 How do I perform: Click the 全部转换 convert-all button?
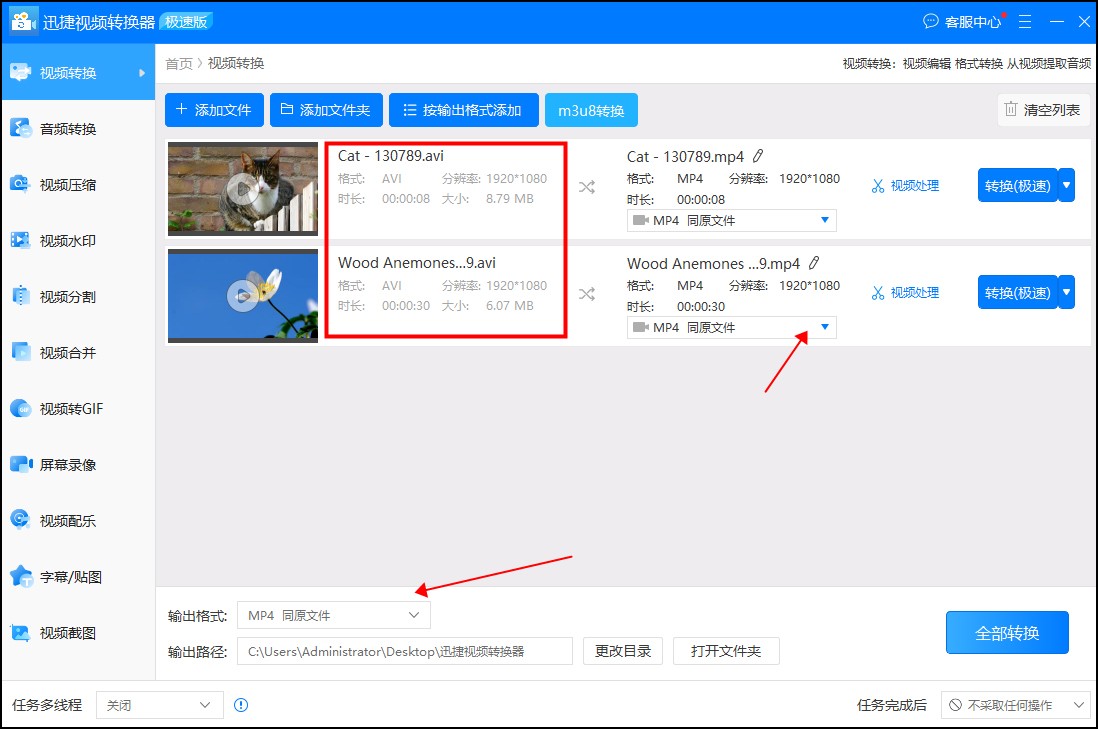tap(1007, 633)
